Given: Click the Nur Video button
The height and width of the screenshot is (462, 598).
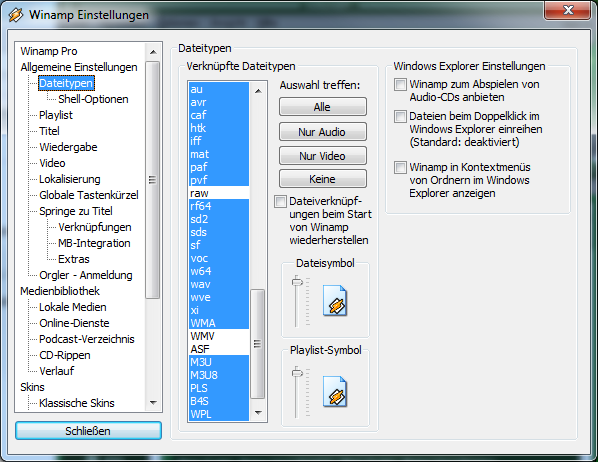Looking at the screenshot, I should [323, 156].
